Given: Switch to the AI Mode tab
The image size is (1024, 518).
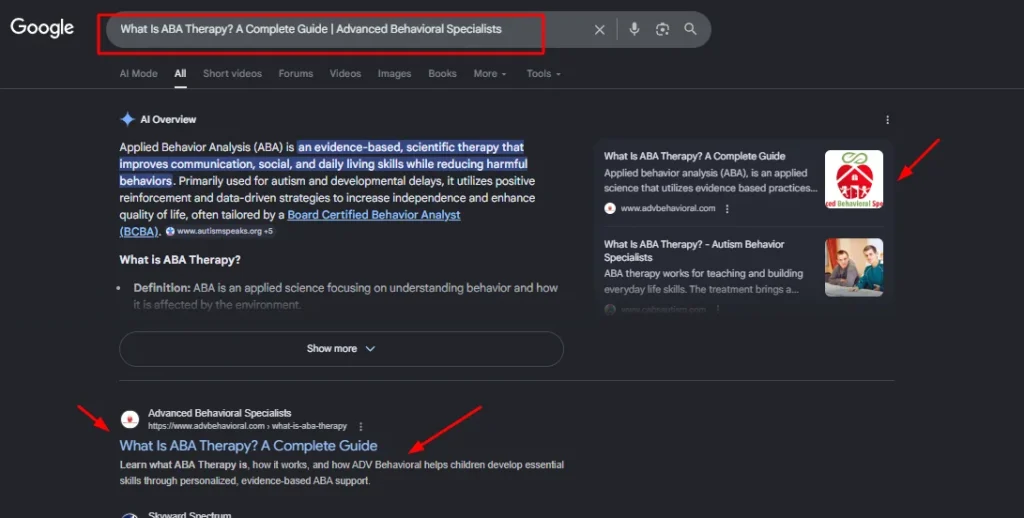Looking at the screenshot, I should coord(138,74).
